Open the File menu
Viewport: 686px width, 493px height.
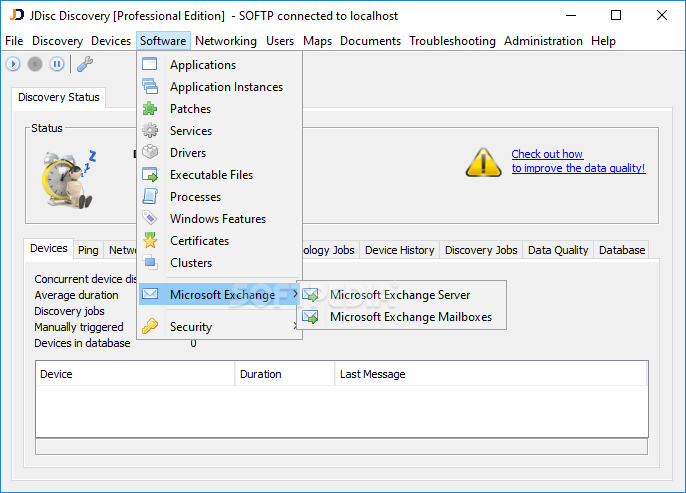tap(14, 41)
